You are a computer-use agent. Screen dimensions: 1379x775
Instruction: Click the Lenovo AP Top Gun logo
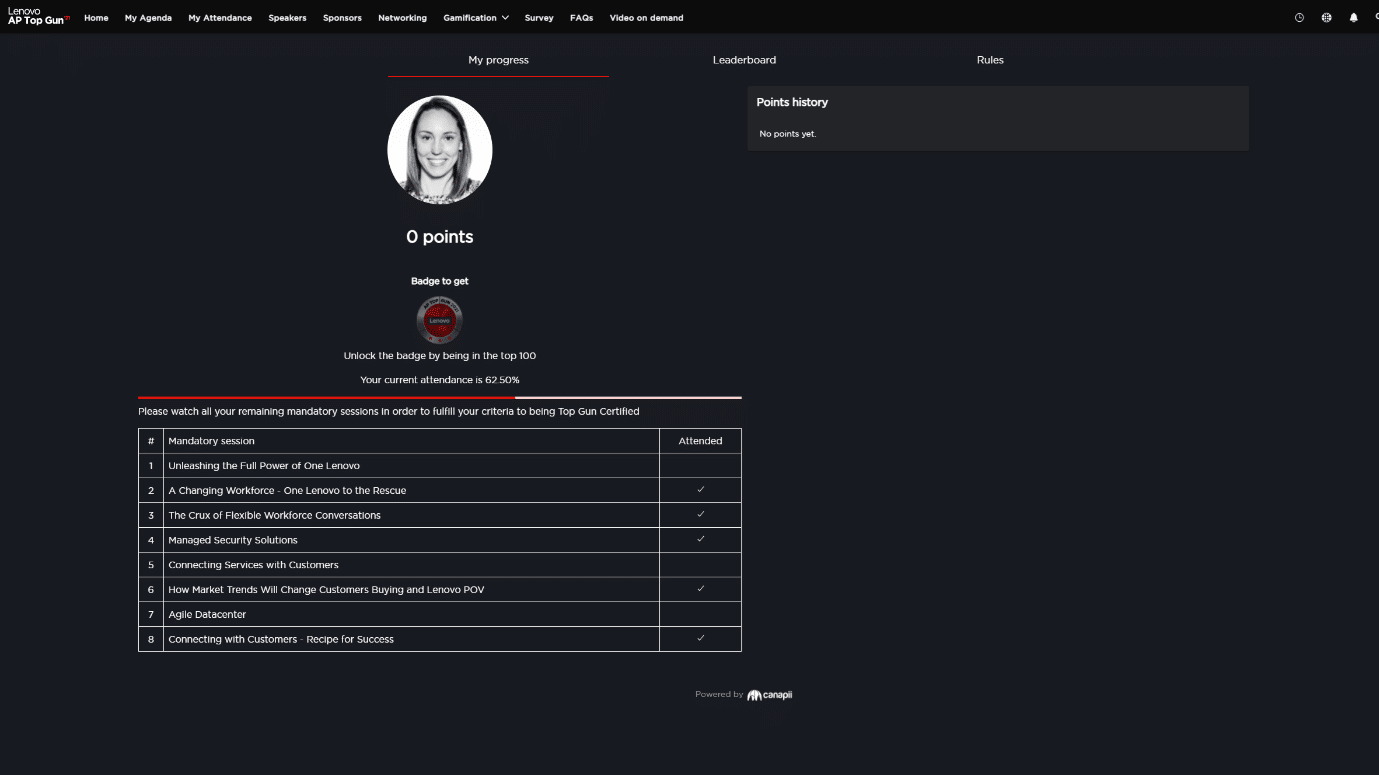tap(38, 16)
